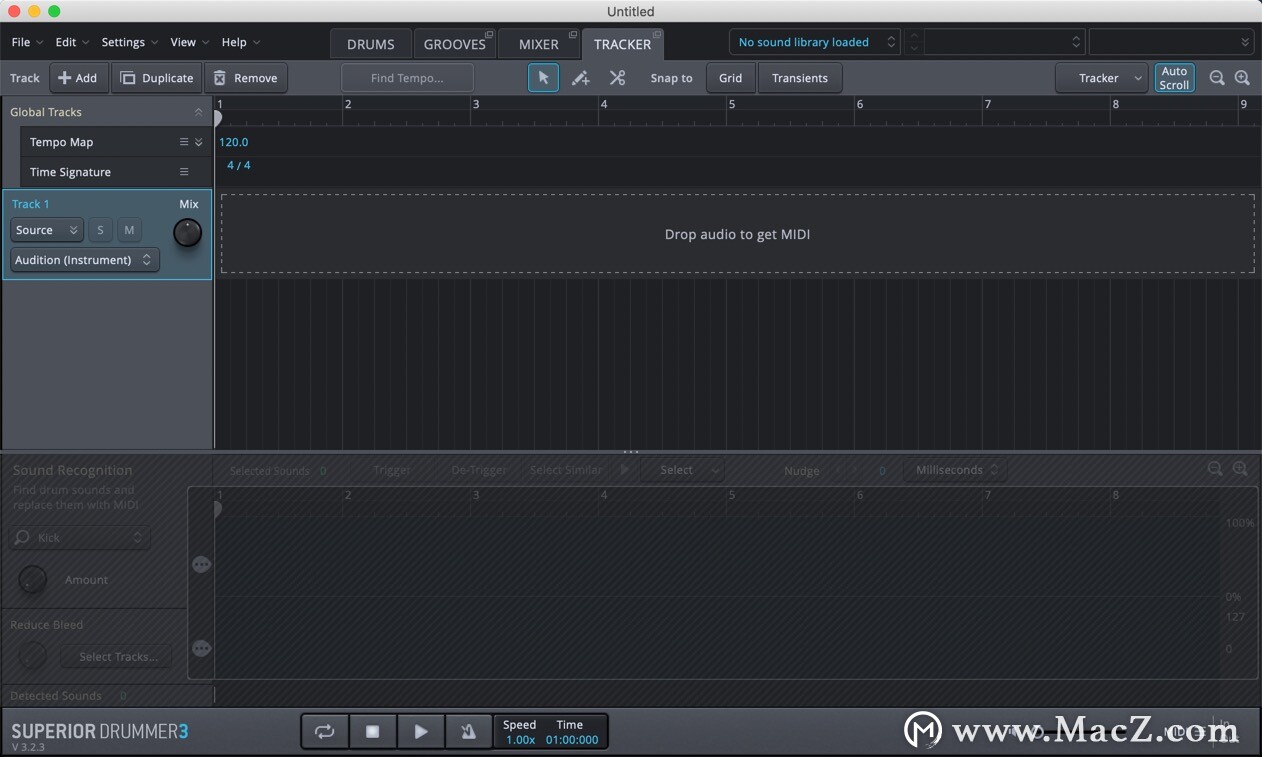Zoom out the tracker timeline
This screenshot has height=757, width=1262.
point(1217,78)
